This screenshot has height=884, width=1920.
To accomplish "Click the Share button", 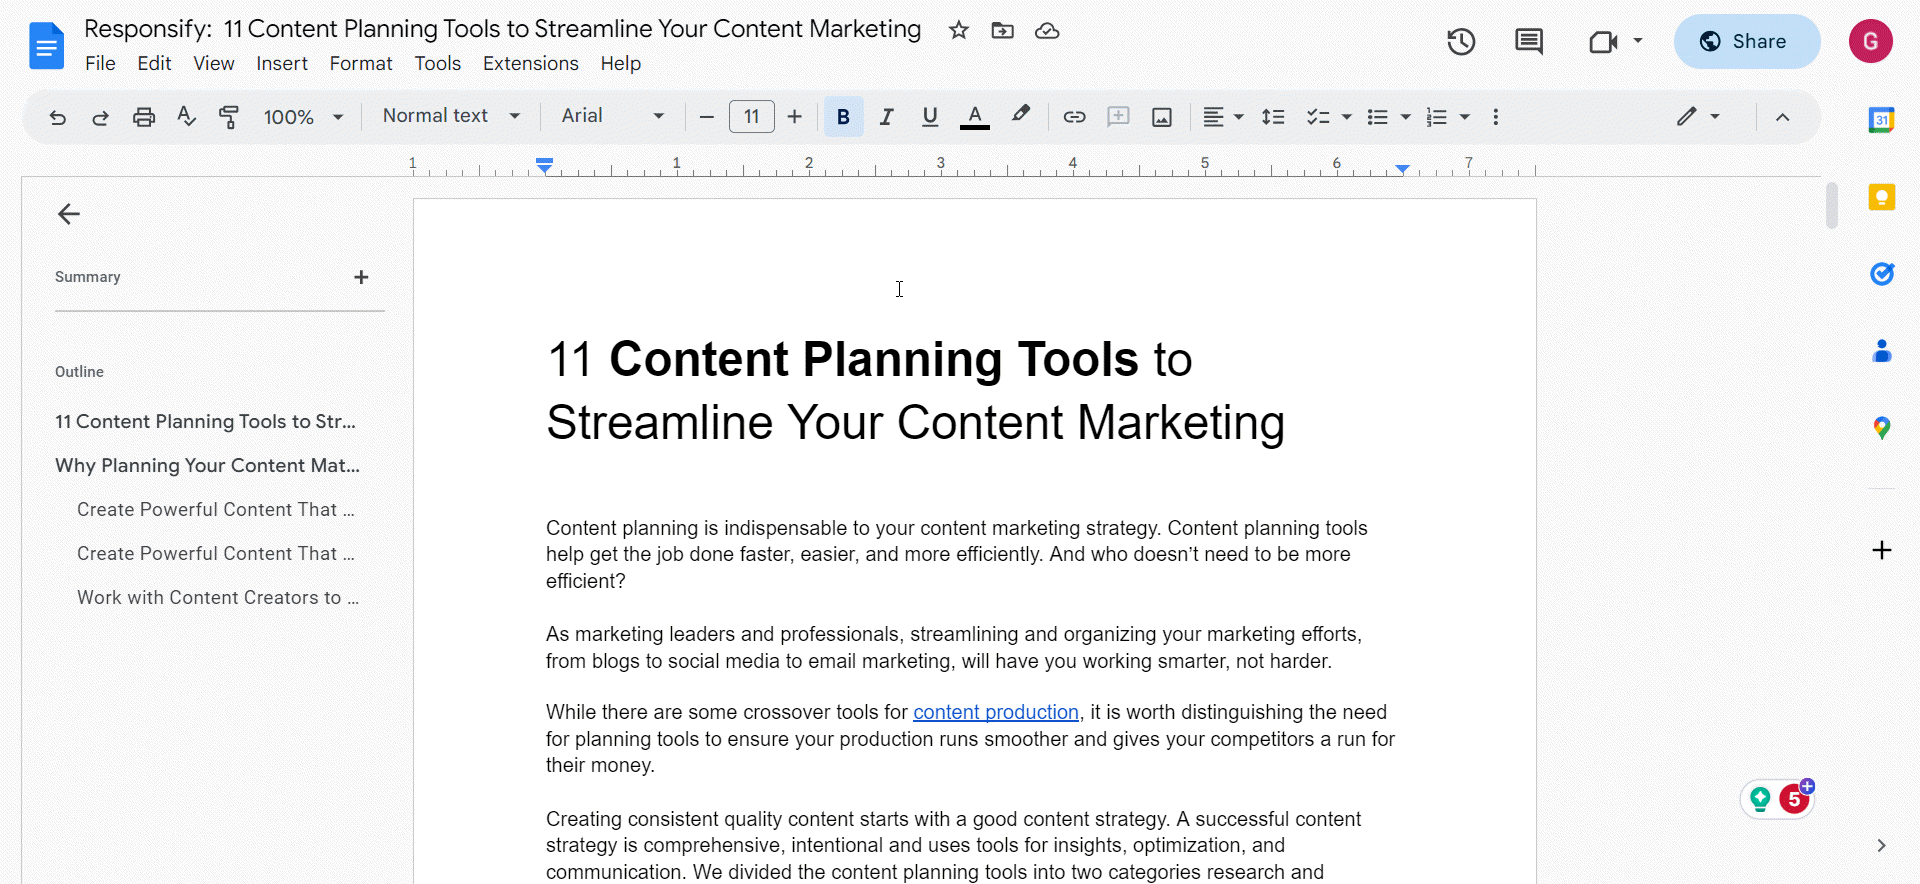I will pyautogui.click(x=1746, y=41).
